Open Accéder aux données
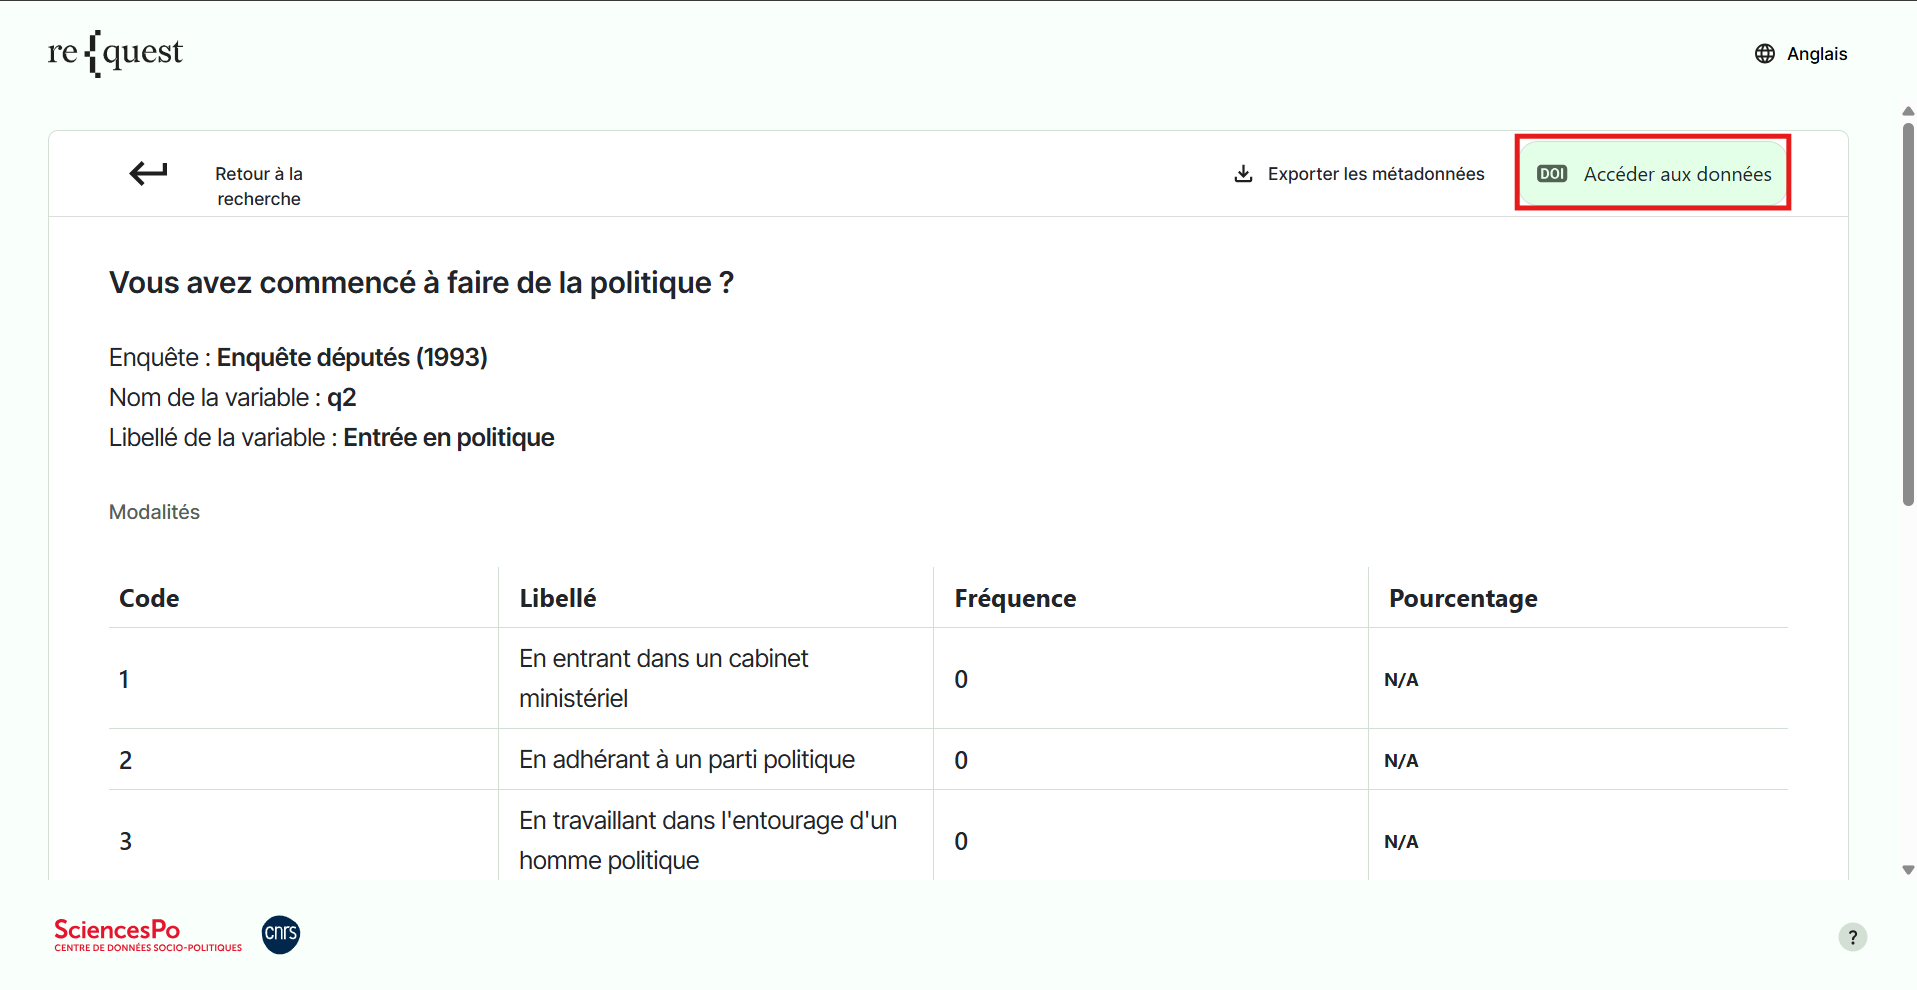The image size is (1917, 990). click(1676, 174)
